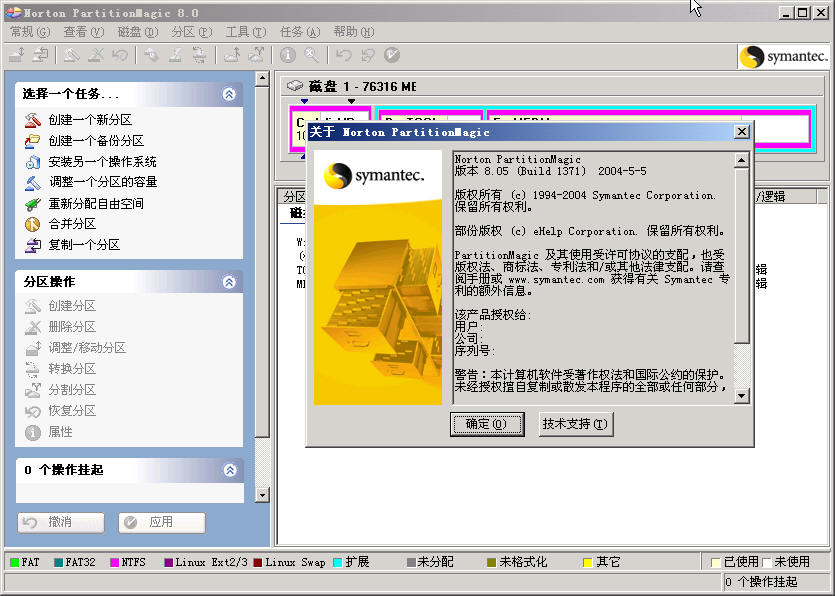Click the resize partition capacity task icon
Screen dimensions: 835x596
click(32, 182)
